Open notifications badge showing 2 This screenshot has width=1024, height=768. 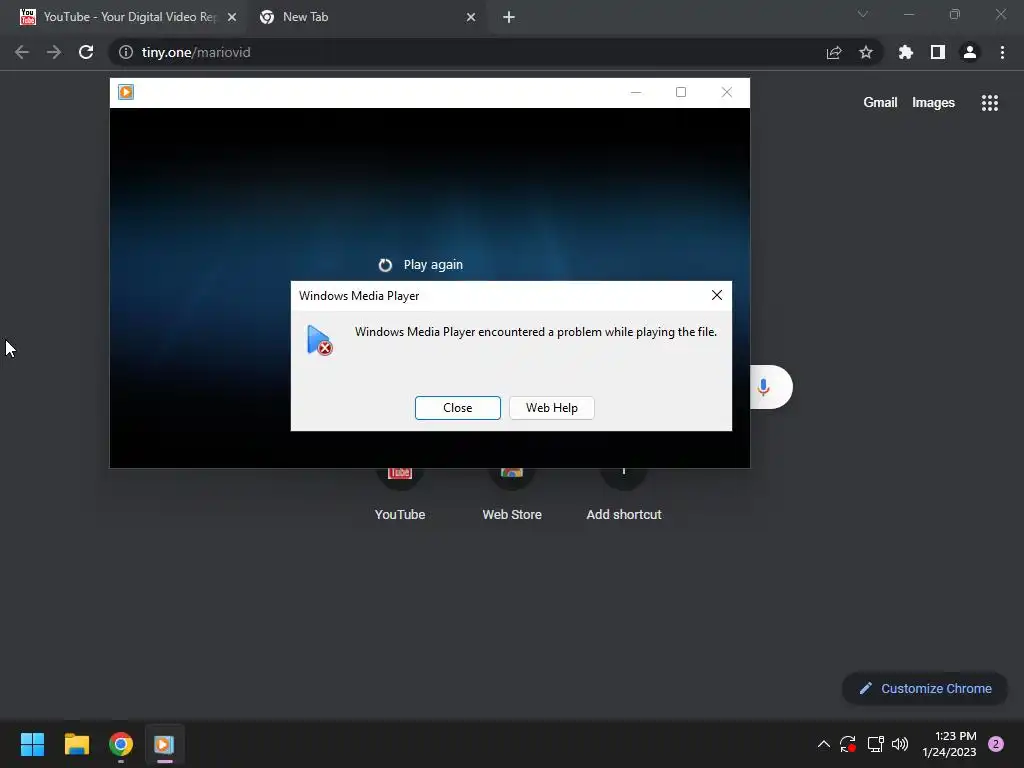coord(996,744)
